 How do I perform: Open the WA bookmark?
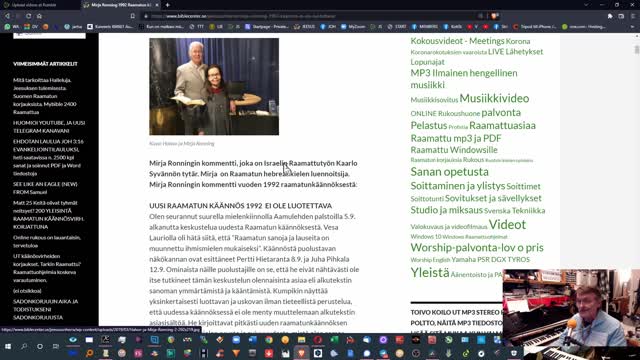coord(12,27)
